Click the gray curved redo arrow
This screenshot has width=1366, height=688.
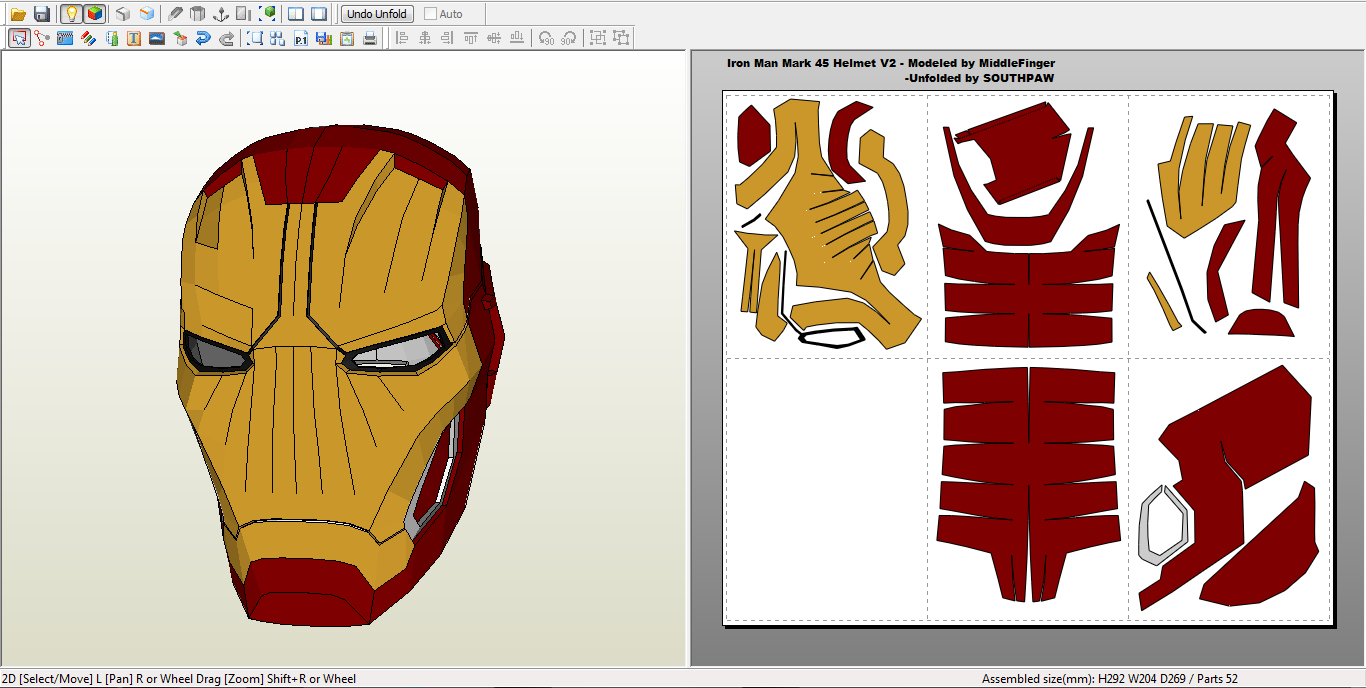[x=226, y=38]
